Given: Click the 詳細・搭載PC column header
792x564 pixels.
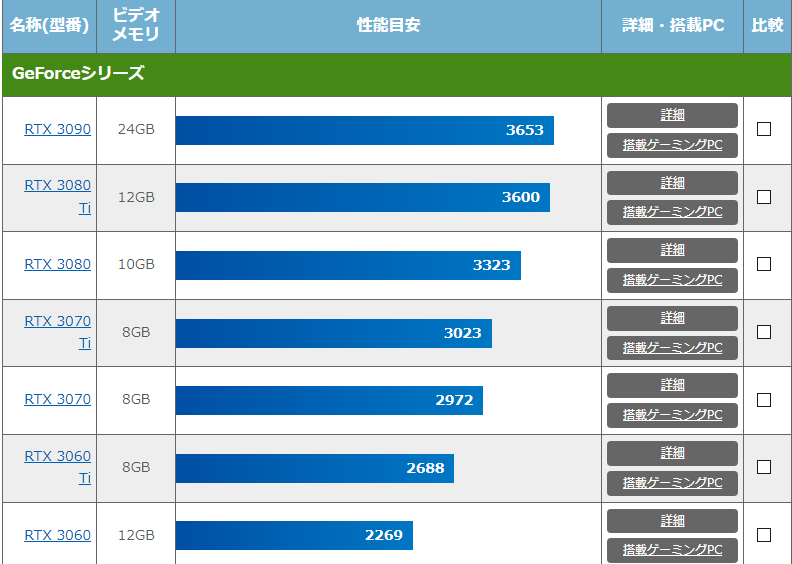Looking at the screenshot, I should pos(672,26).
